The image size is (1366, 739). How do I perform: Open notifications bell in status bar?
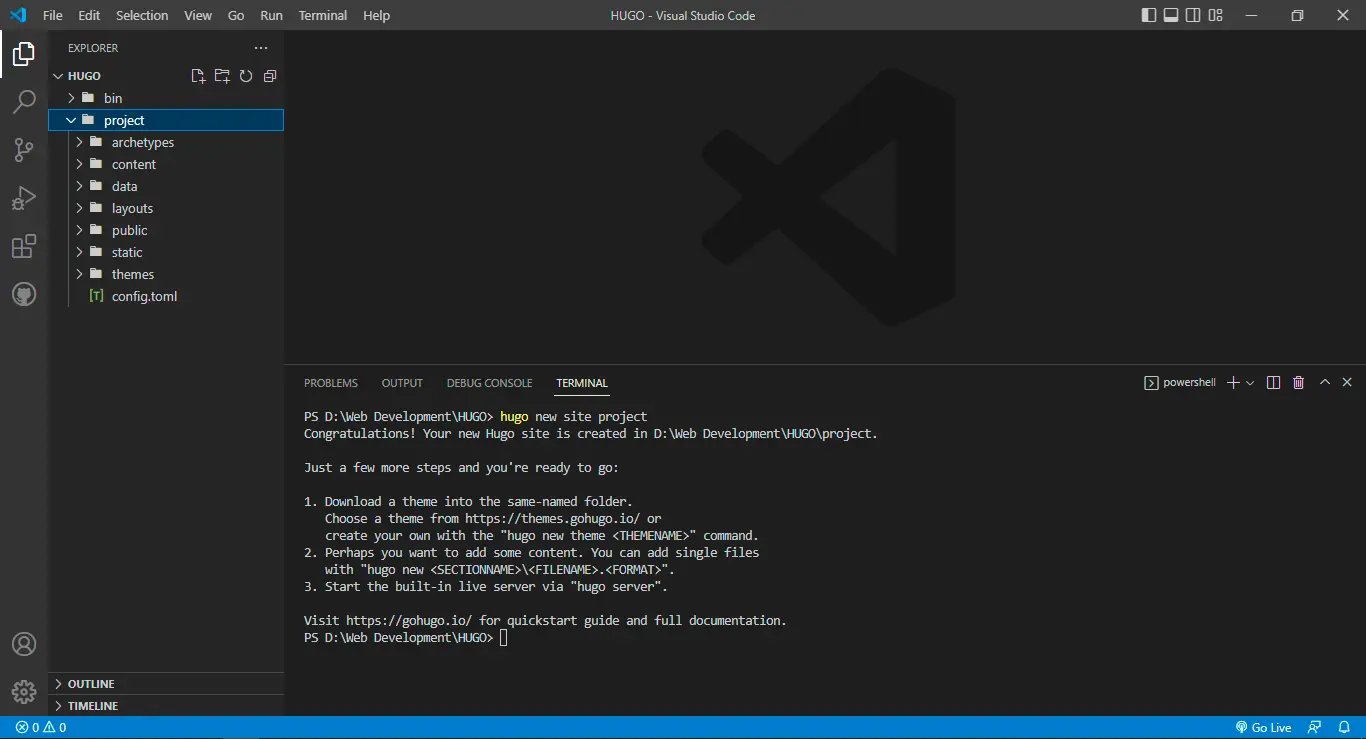pos(1345,728)
